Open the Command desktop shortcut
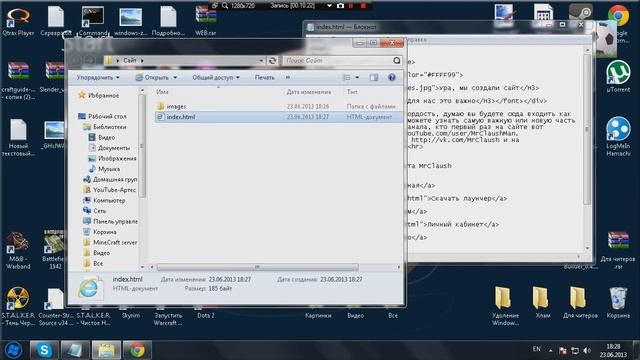The height and width of the screenshot is (360, 640). (93, 20)
